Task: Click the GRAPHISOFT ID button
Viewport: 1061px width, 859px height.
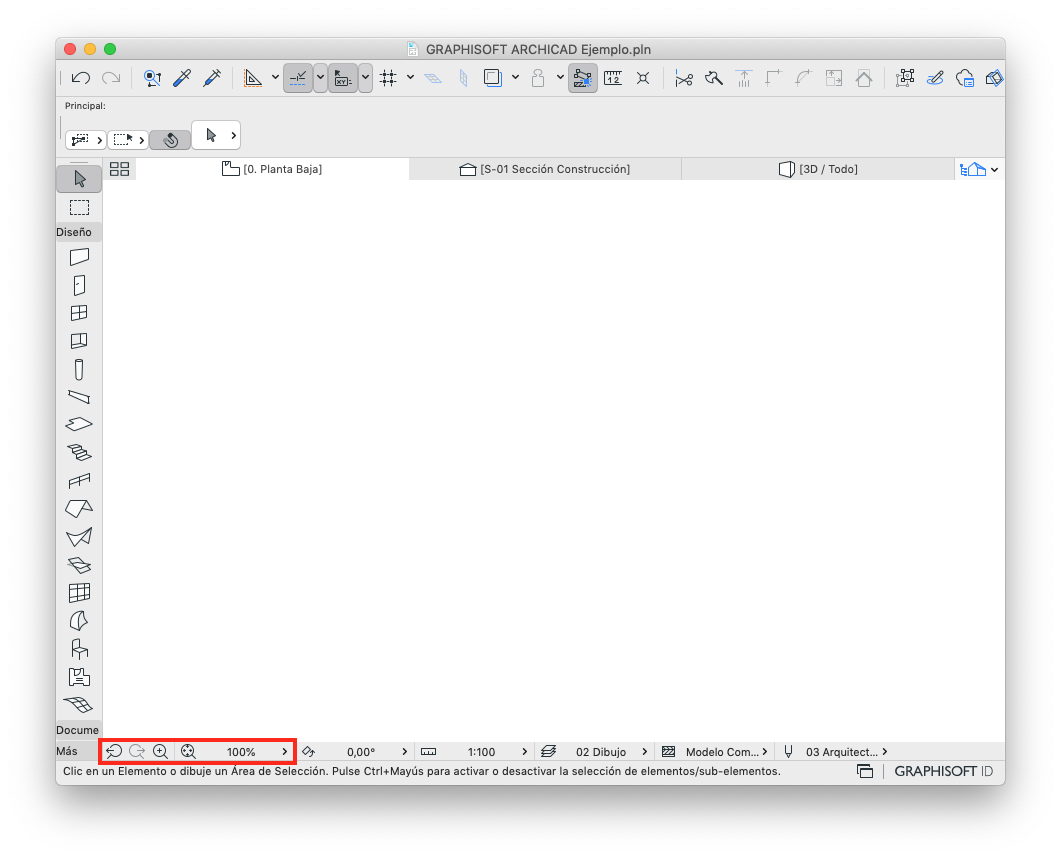Action: (x=944, y=772)
